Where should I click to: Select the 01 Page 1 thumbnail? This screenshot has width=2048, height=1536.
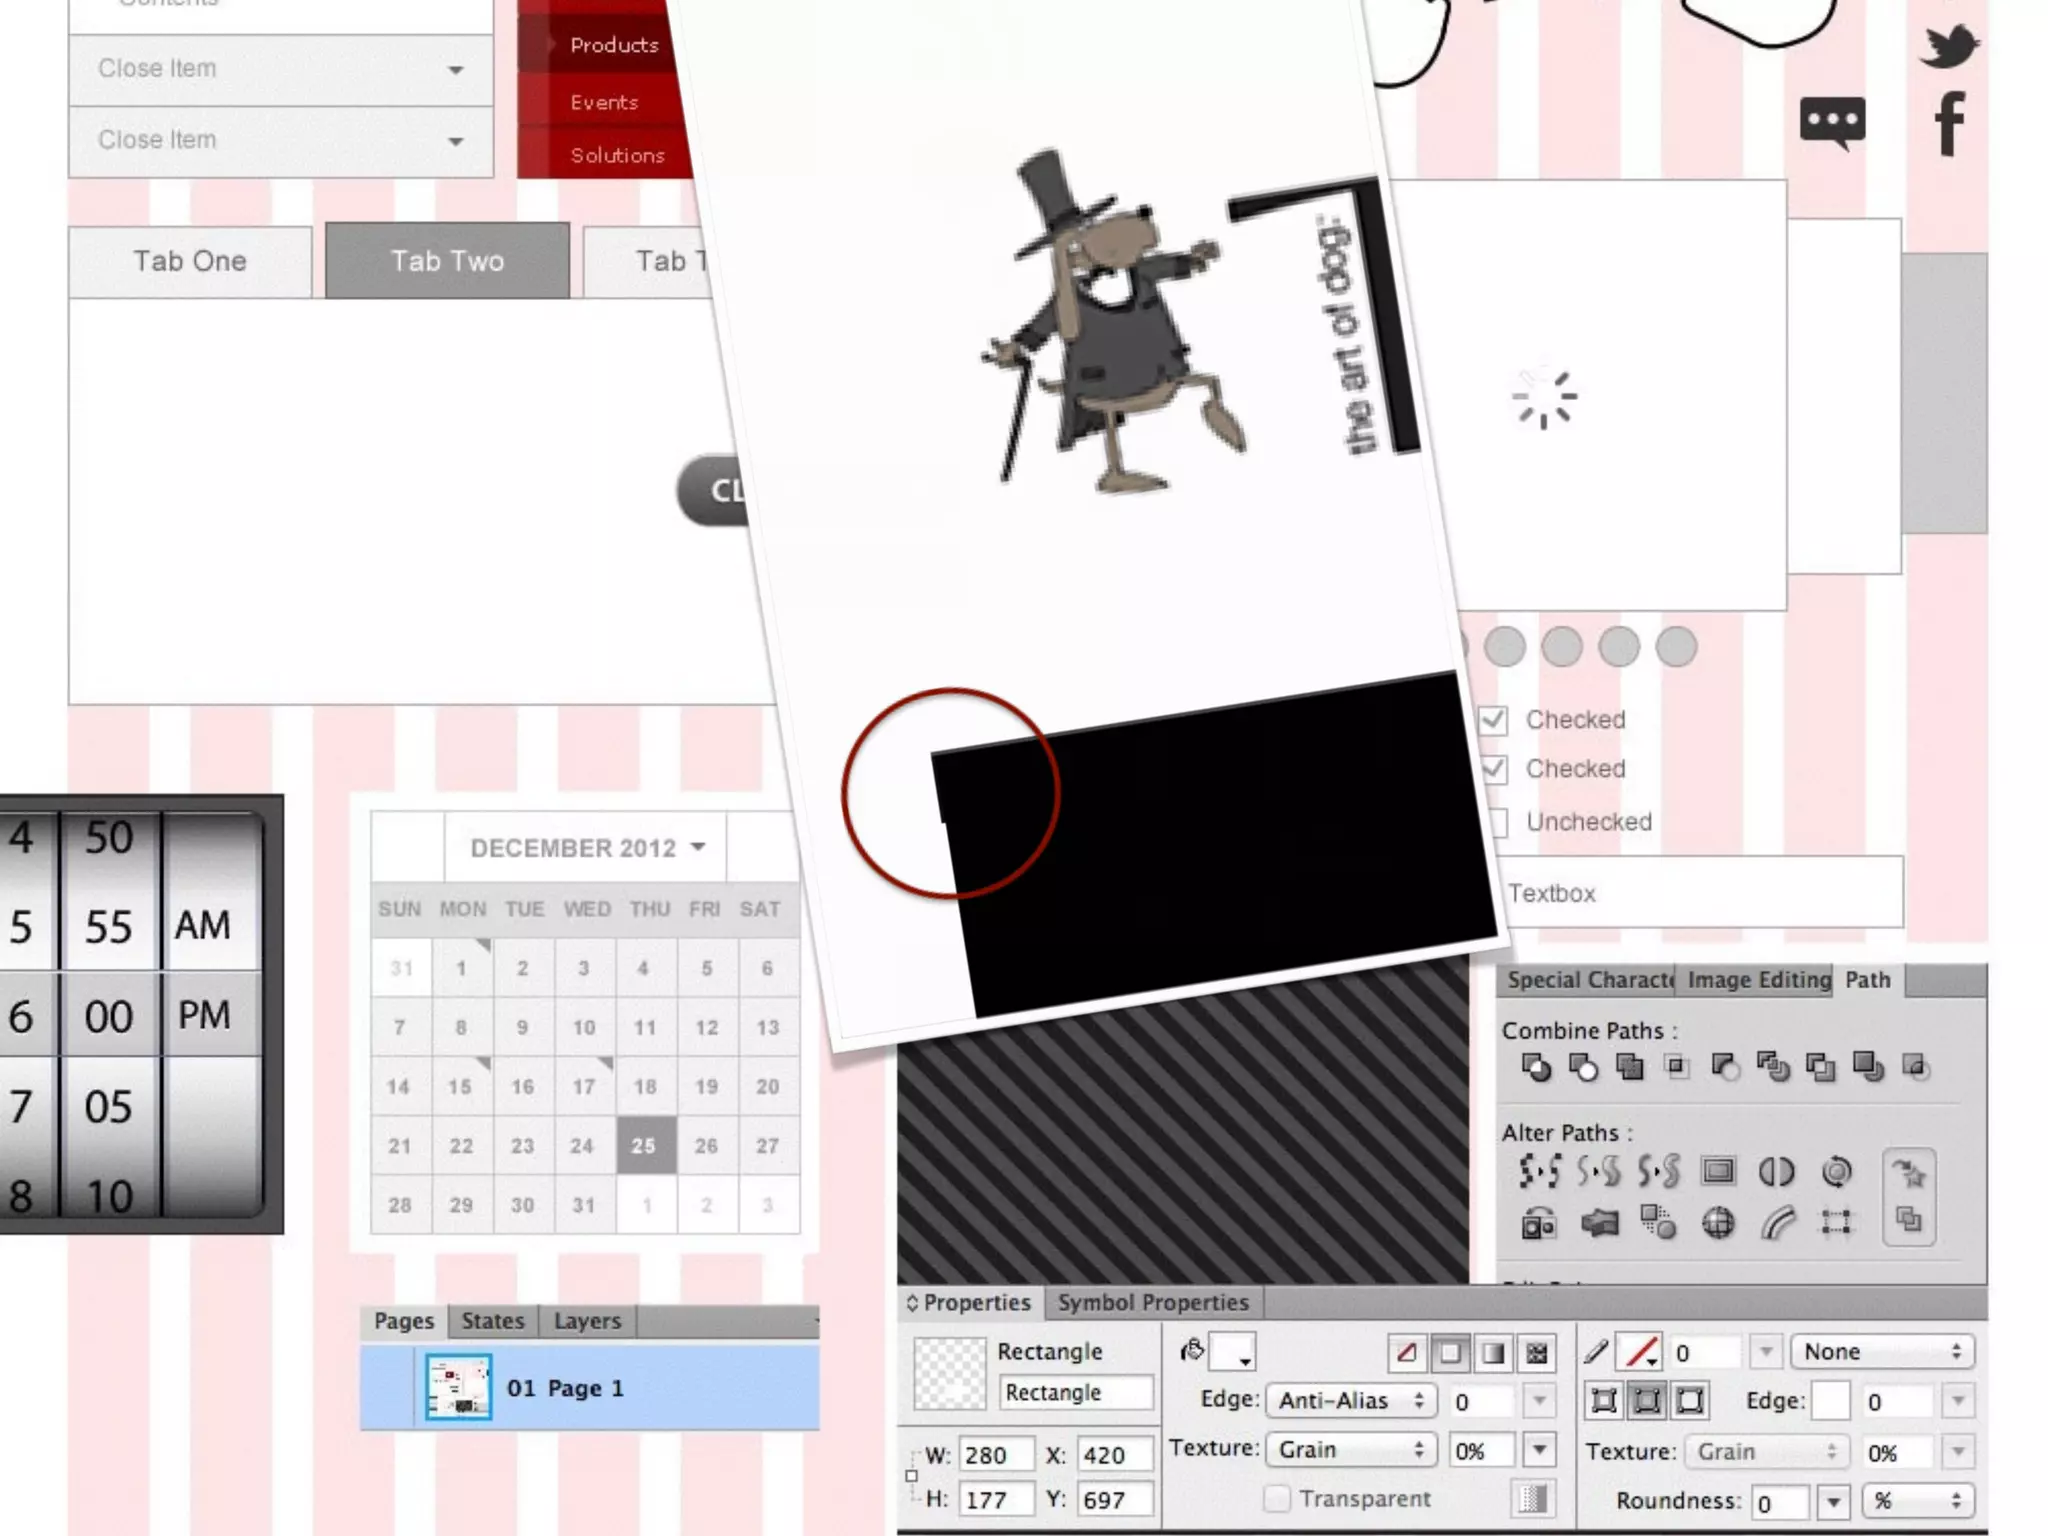coord(458,1387)
